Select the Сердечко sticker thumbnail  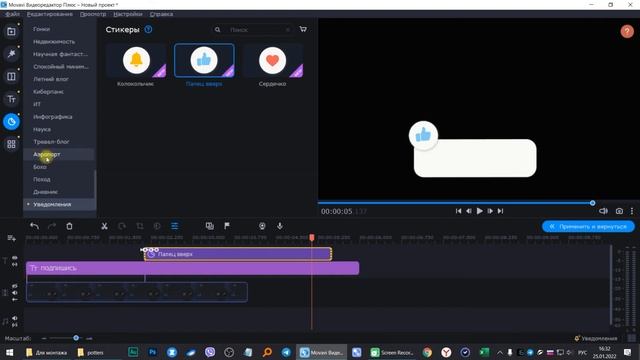[272, 60]
